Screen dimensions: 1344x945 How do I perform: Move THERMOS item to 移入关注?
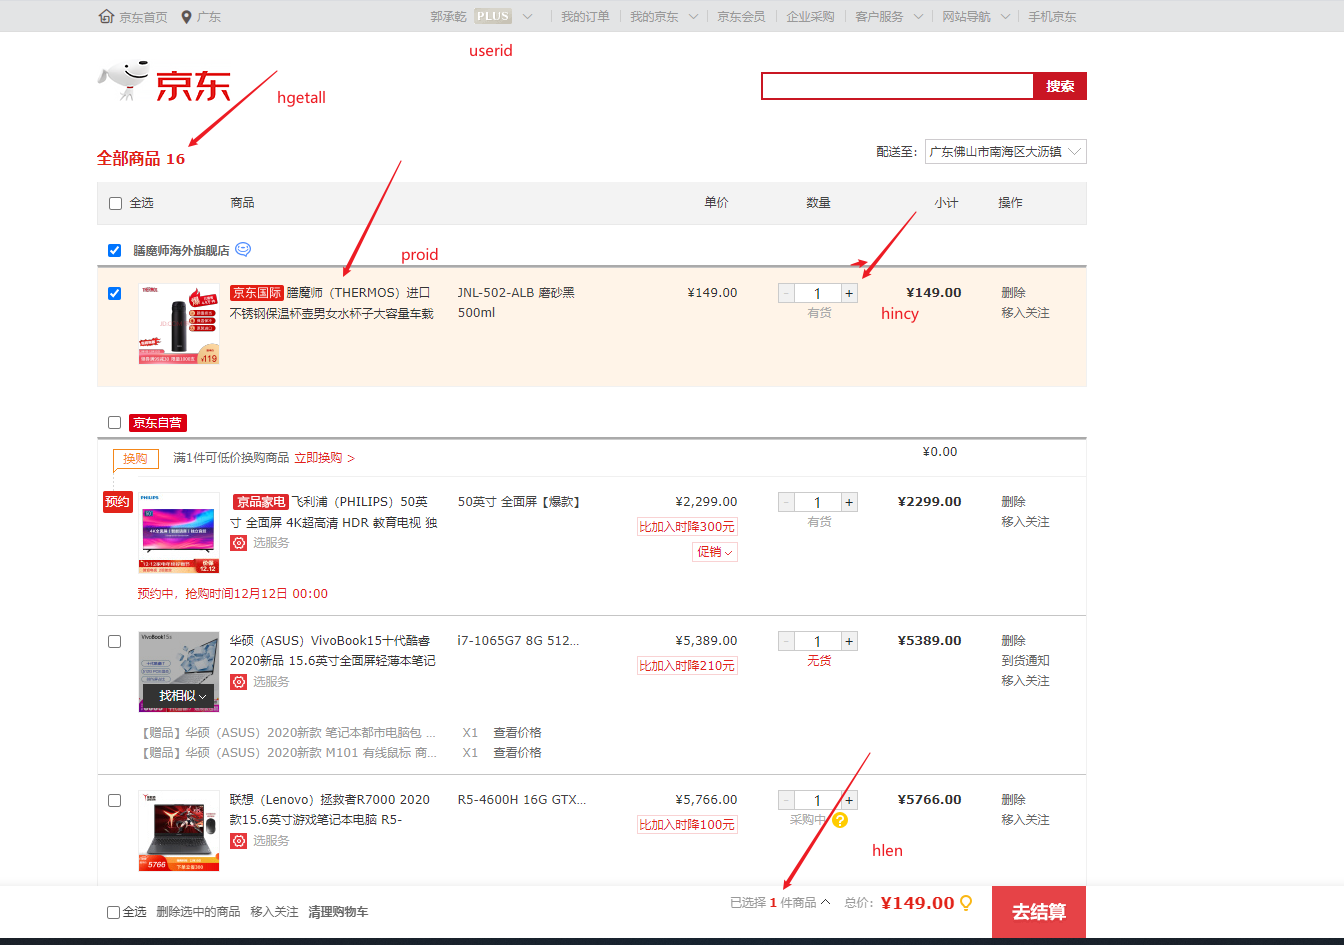pos(1026,313)
